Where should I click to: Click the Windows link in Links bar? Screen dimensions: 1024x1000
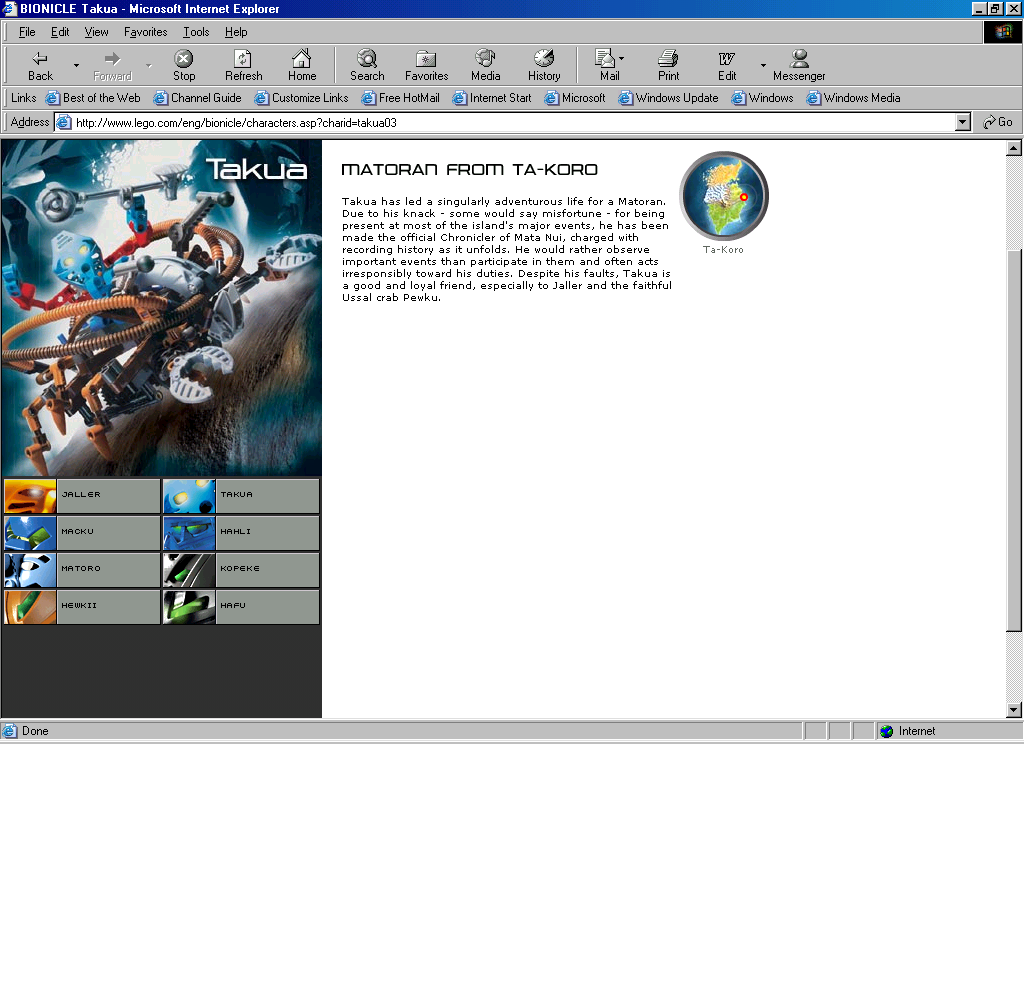762,98
